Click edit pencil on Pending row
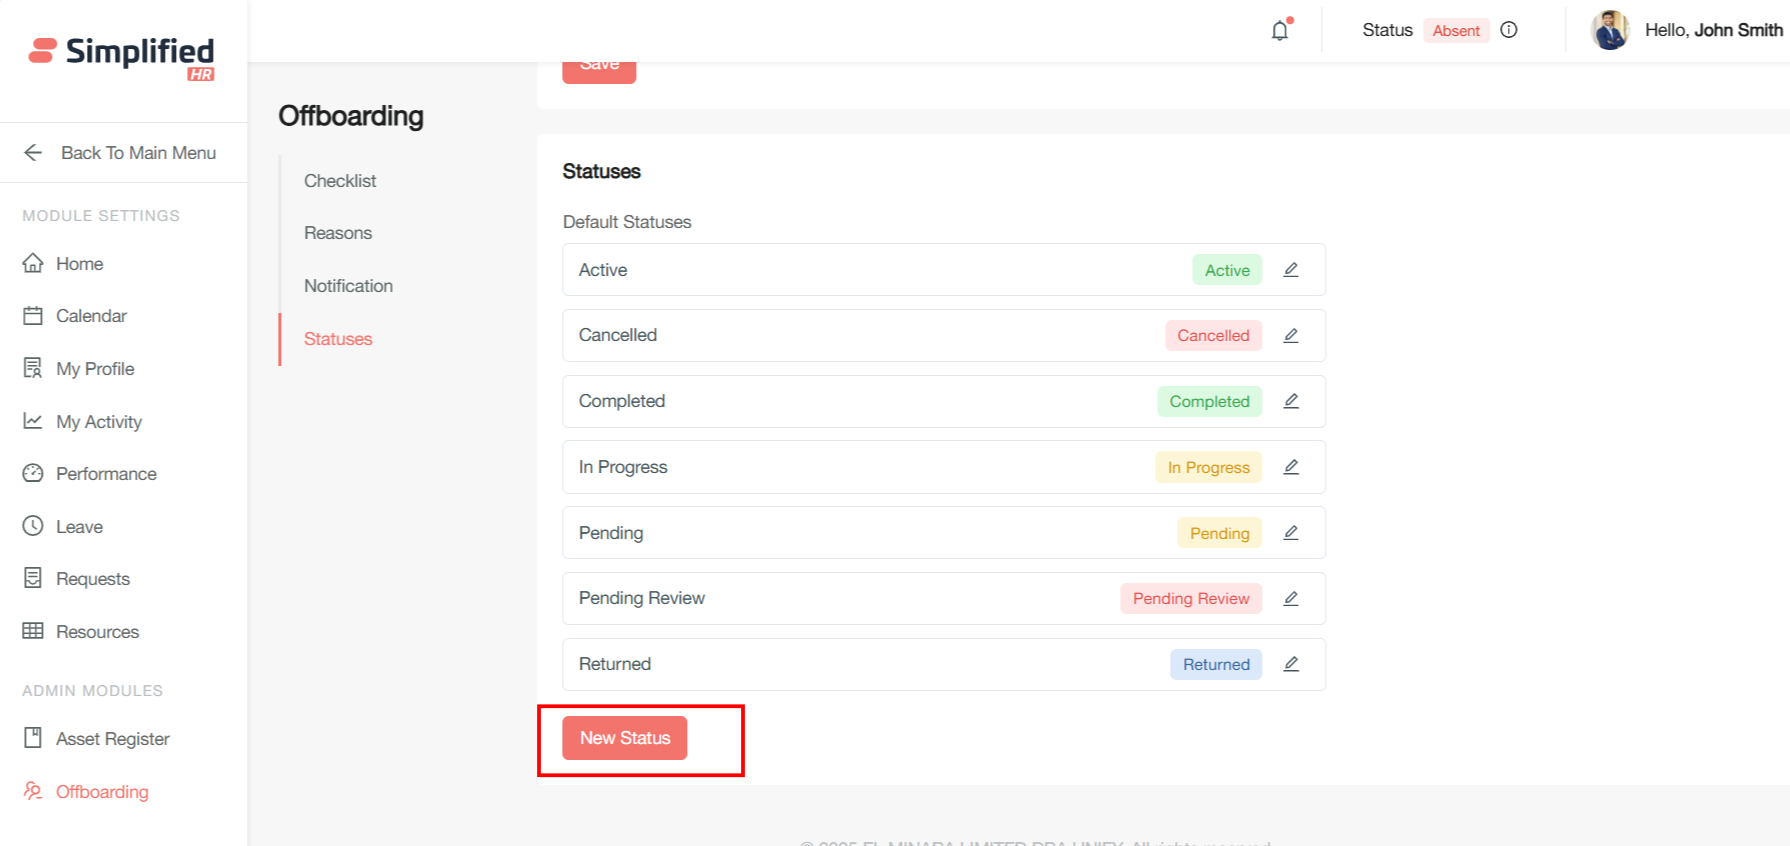Screen dimensions: 1790x846 click(1291, 533)
